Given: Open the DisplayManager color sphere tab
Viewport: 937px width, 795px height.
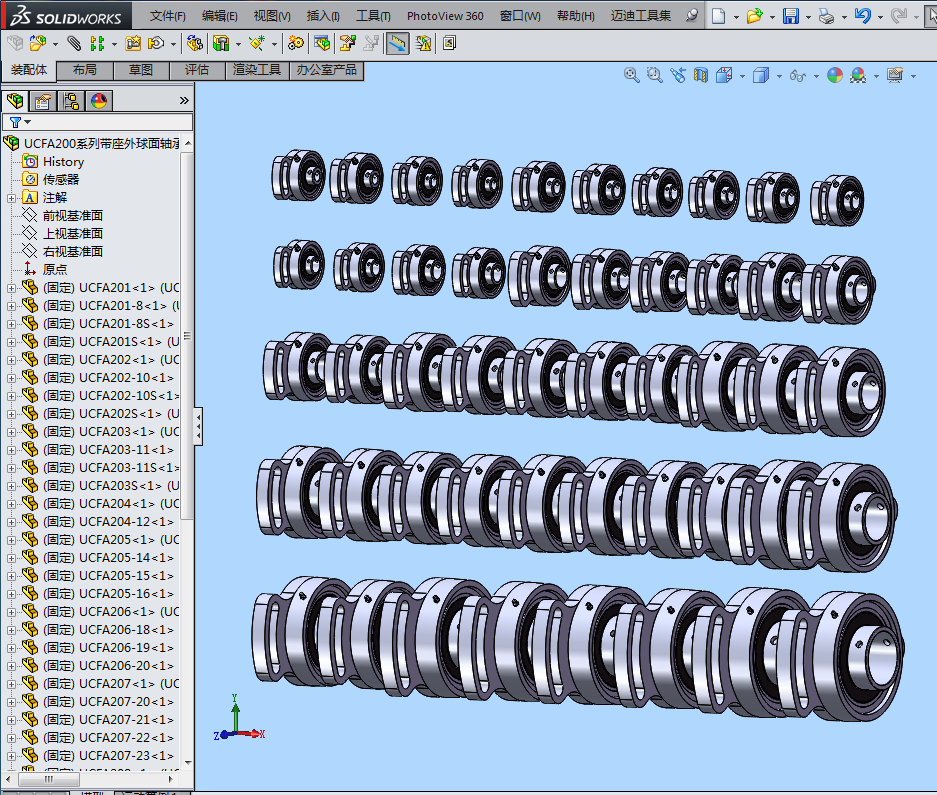Looking at the screenshot, I should click(99, 101).
